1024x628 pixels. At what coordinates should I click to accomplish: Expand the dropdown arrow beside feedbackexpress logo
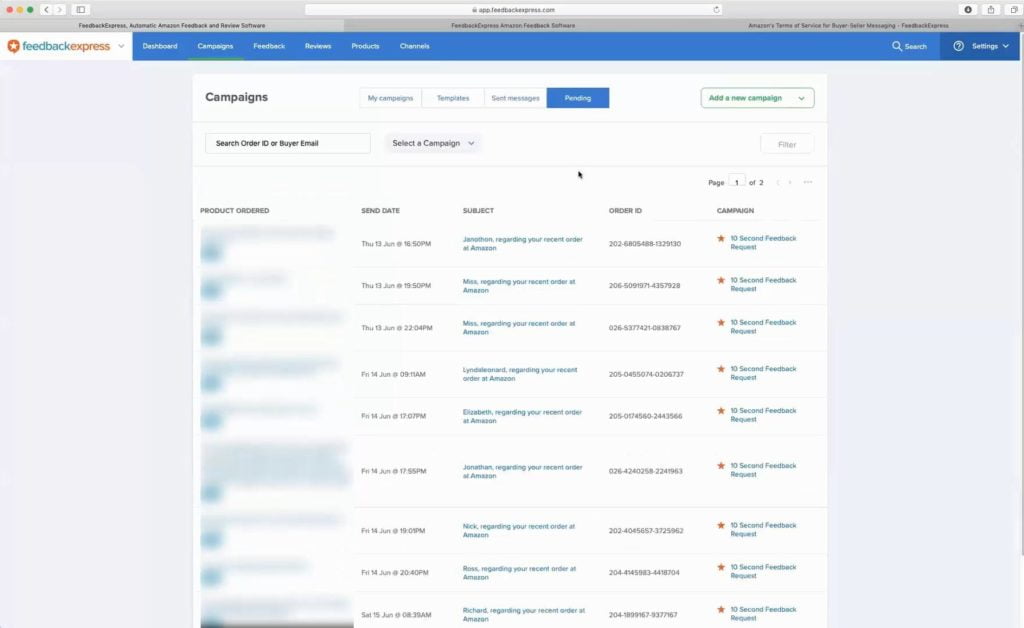(121, 46)
